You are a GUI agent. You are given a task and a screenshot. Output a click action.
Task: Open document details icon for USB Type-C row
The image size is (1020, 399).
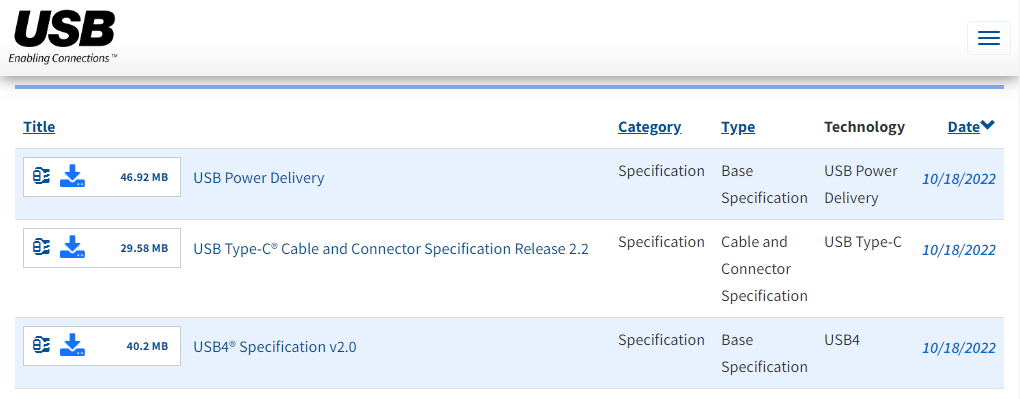click(x=42, y=247)
